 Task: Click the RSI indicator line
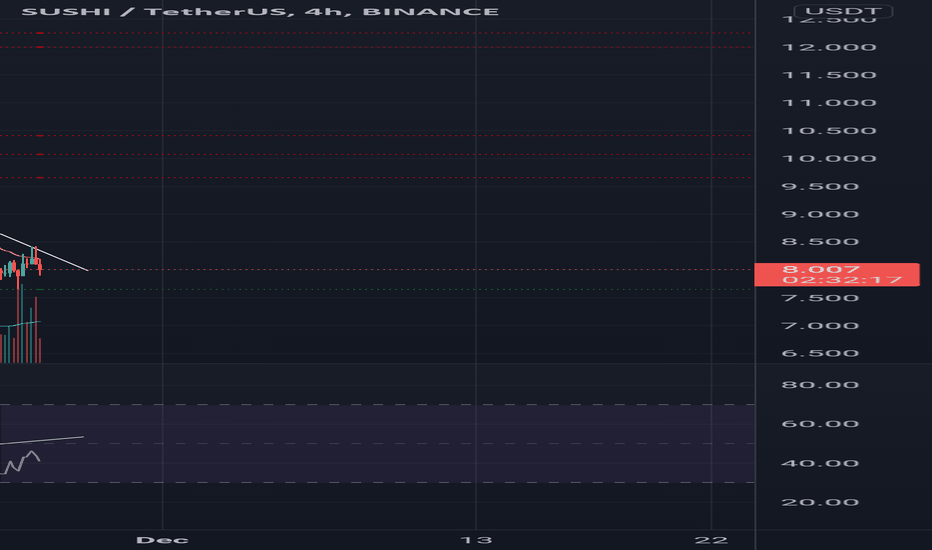21,463
